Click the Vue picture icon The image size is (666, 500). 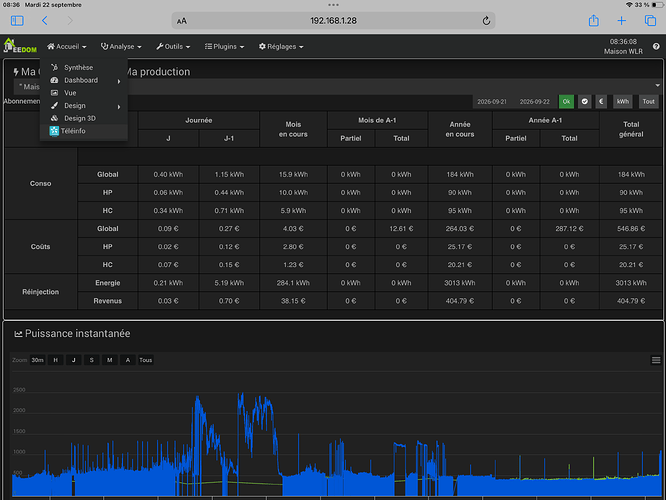tap(54, 93)
